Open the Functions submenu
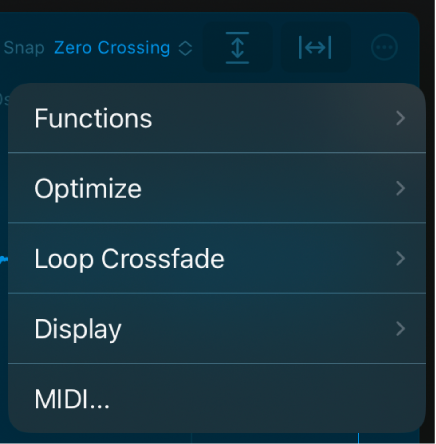This screenshot has height=444, width=436. (x=217, y=118)
